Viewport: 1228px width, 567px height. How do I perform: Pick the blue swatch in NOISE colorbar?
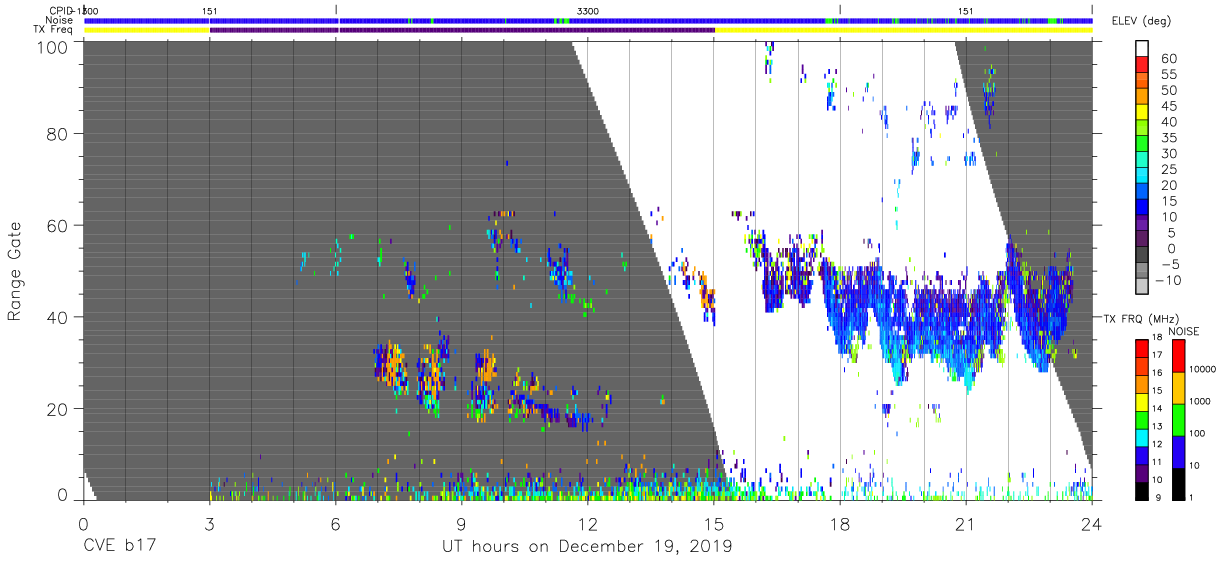click(1177, 451)
